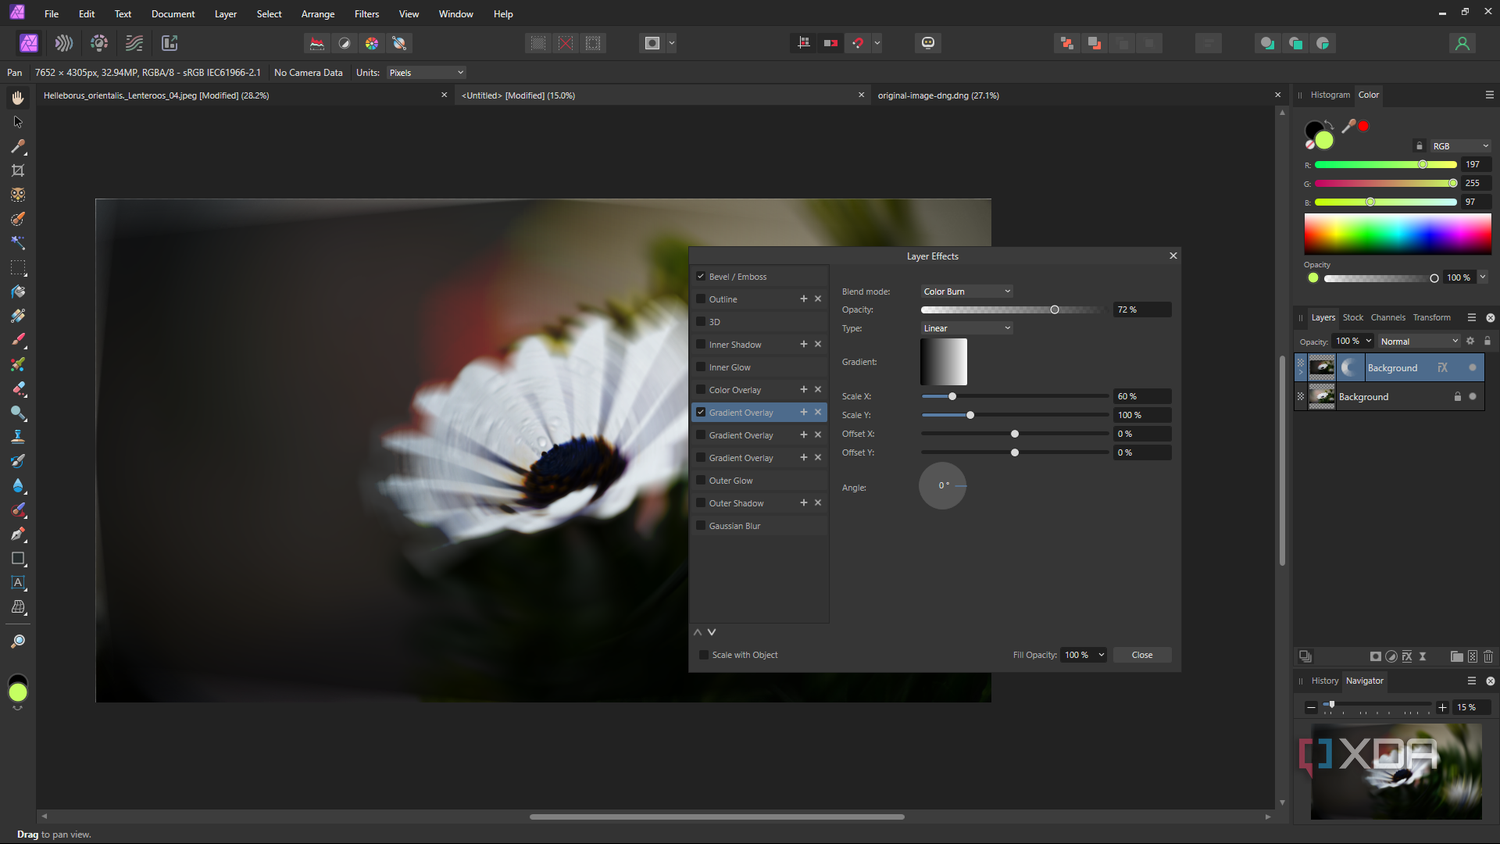Enable the Outline effect checkbox

701,299
